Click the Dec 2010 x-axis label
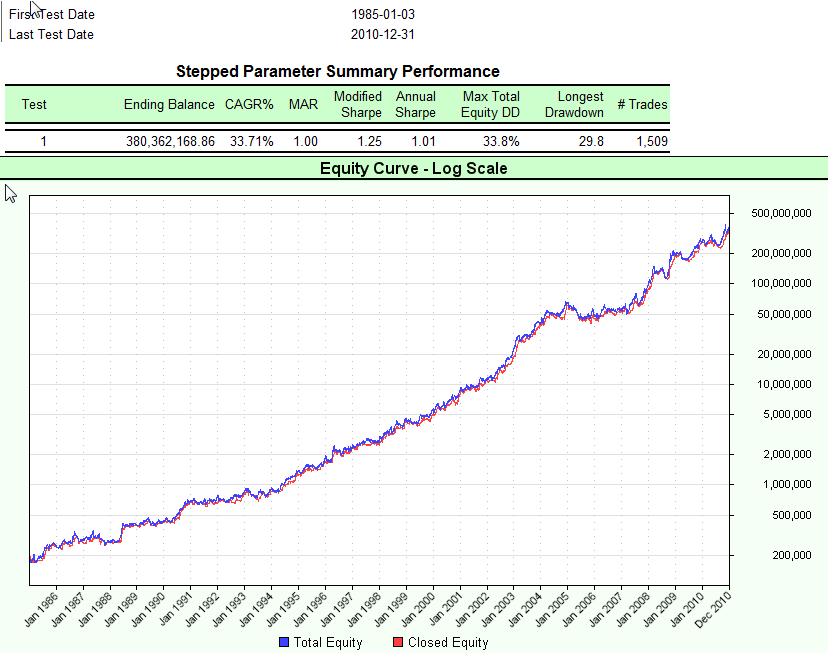Viewport: 835px width, 660px height. click(x=712, y=609)
